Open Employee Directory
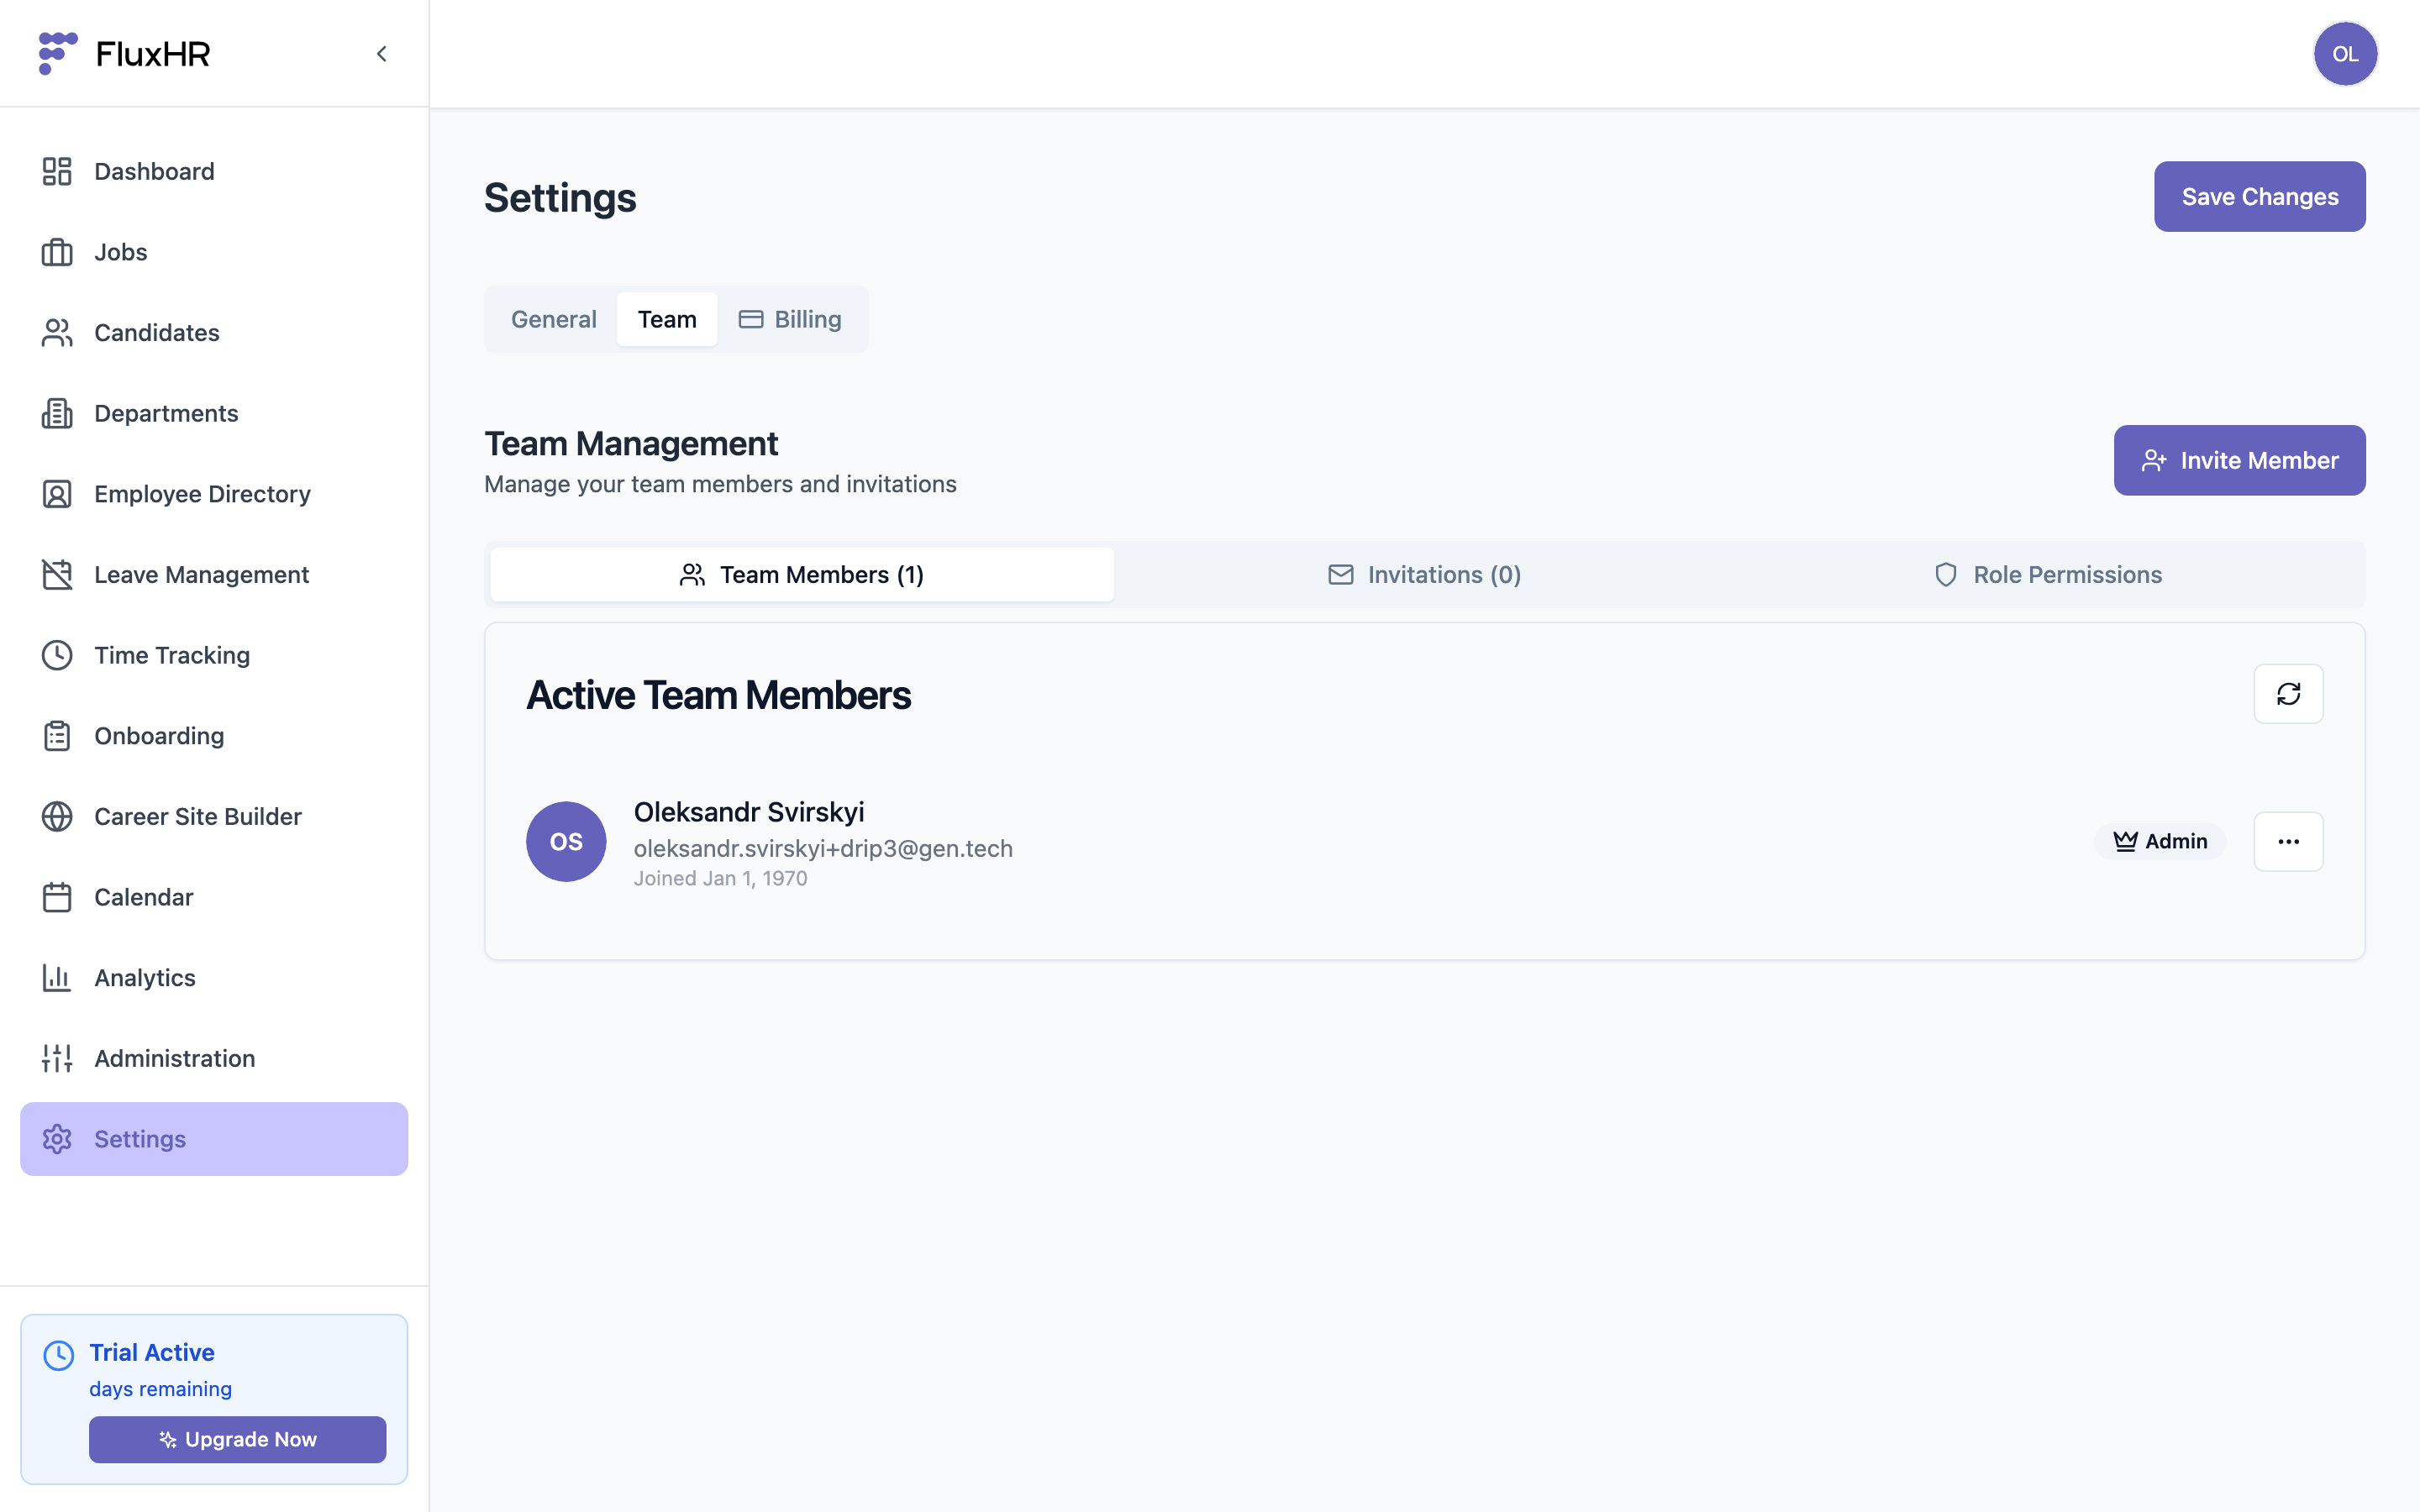The height and width of the screenshot is (1512, 2420). tap(214, 494)
